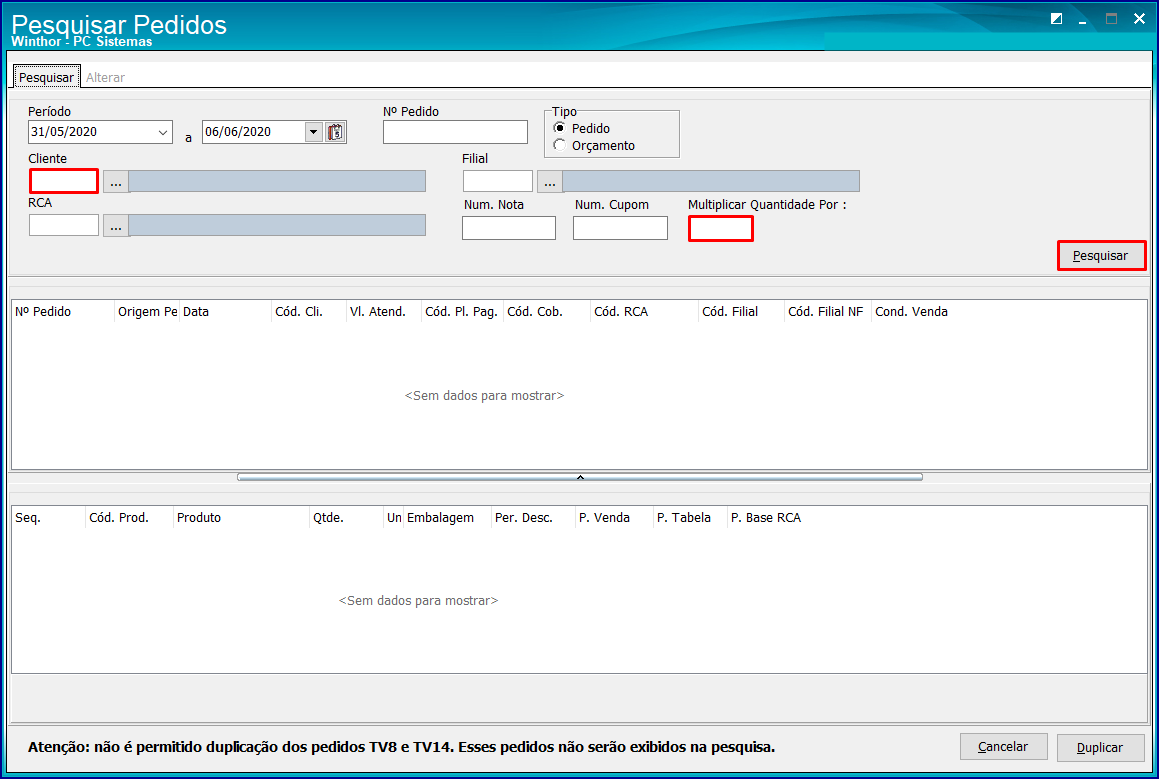Sort by Data column header
Viewport: 1159px width, 779px height.
tap(225, 312)
